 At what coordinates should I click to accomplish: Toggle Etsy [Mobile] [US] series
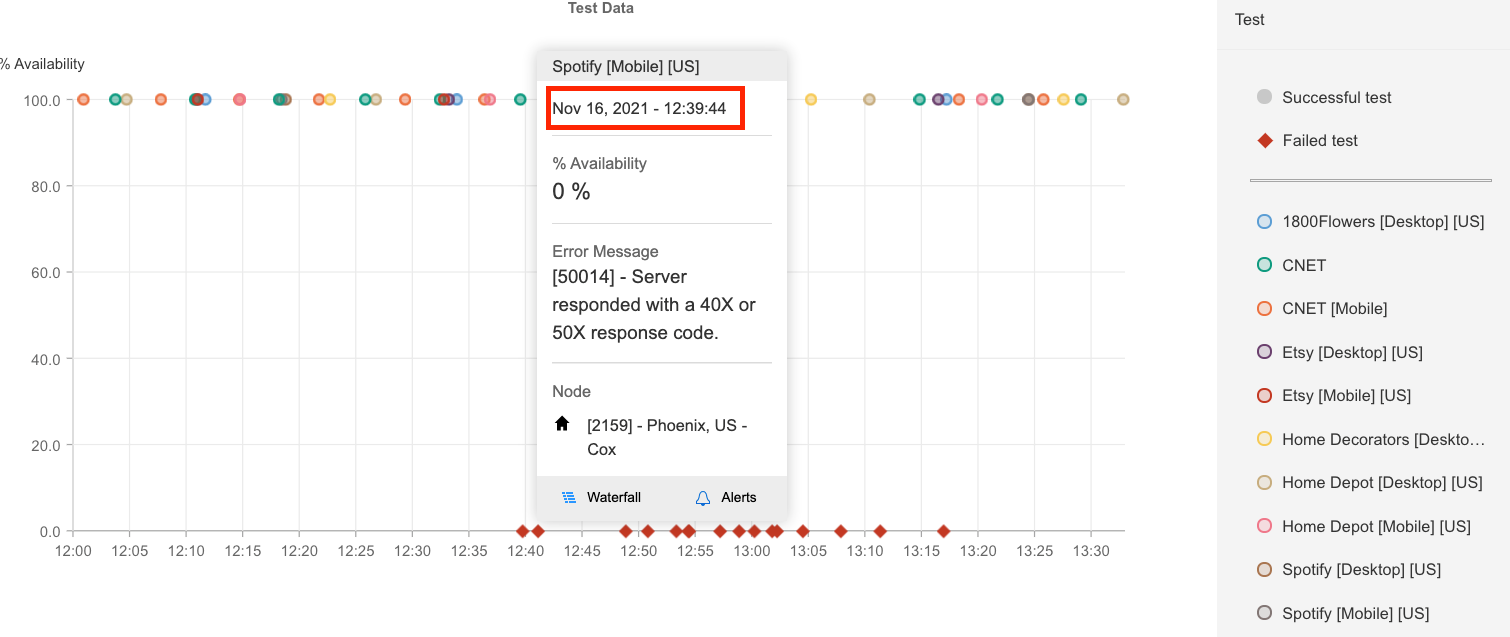click(x=1346, y=396)
